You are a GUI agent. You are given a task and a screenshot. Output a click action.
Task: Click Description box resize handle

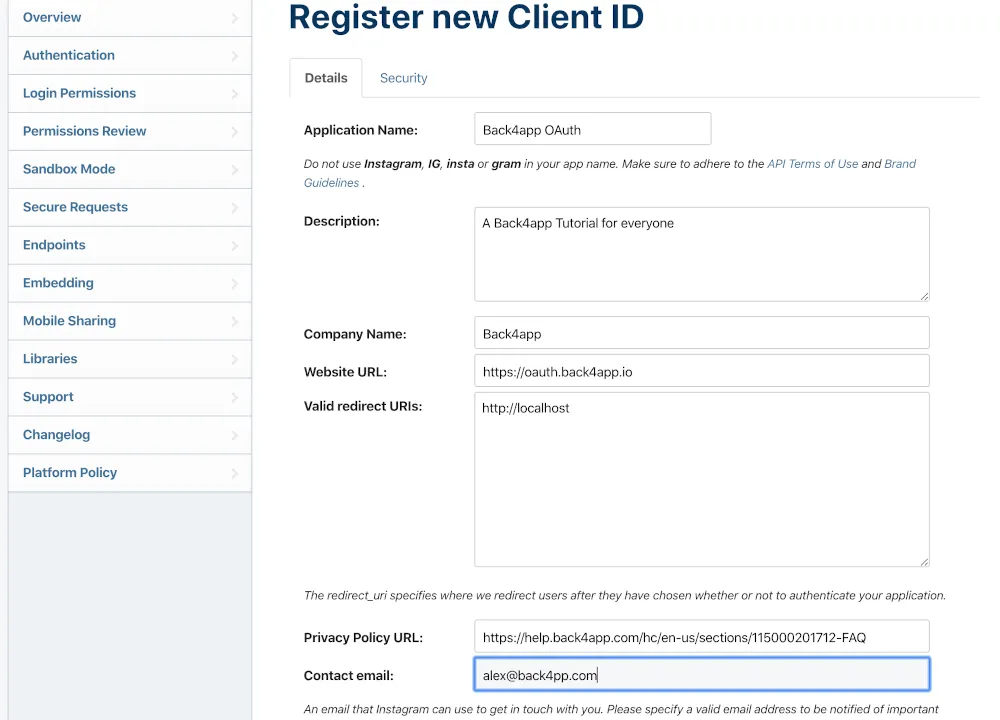point(924,296)
